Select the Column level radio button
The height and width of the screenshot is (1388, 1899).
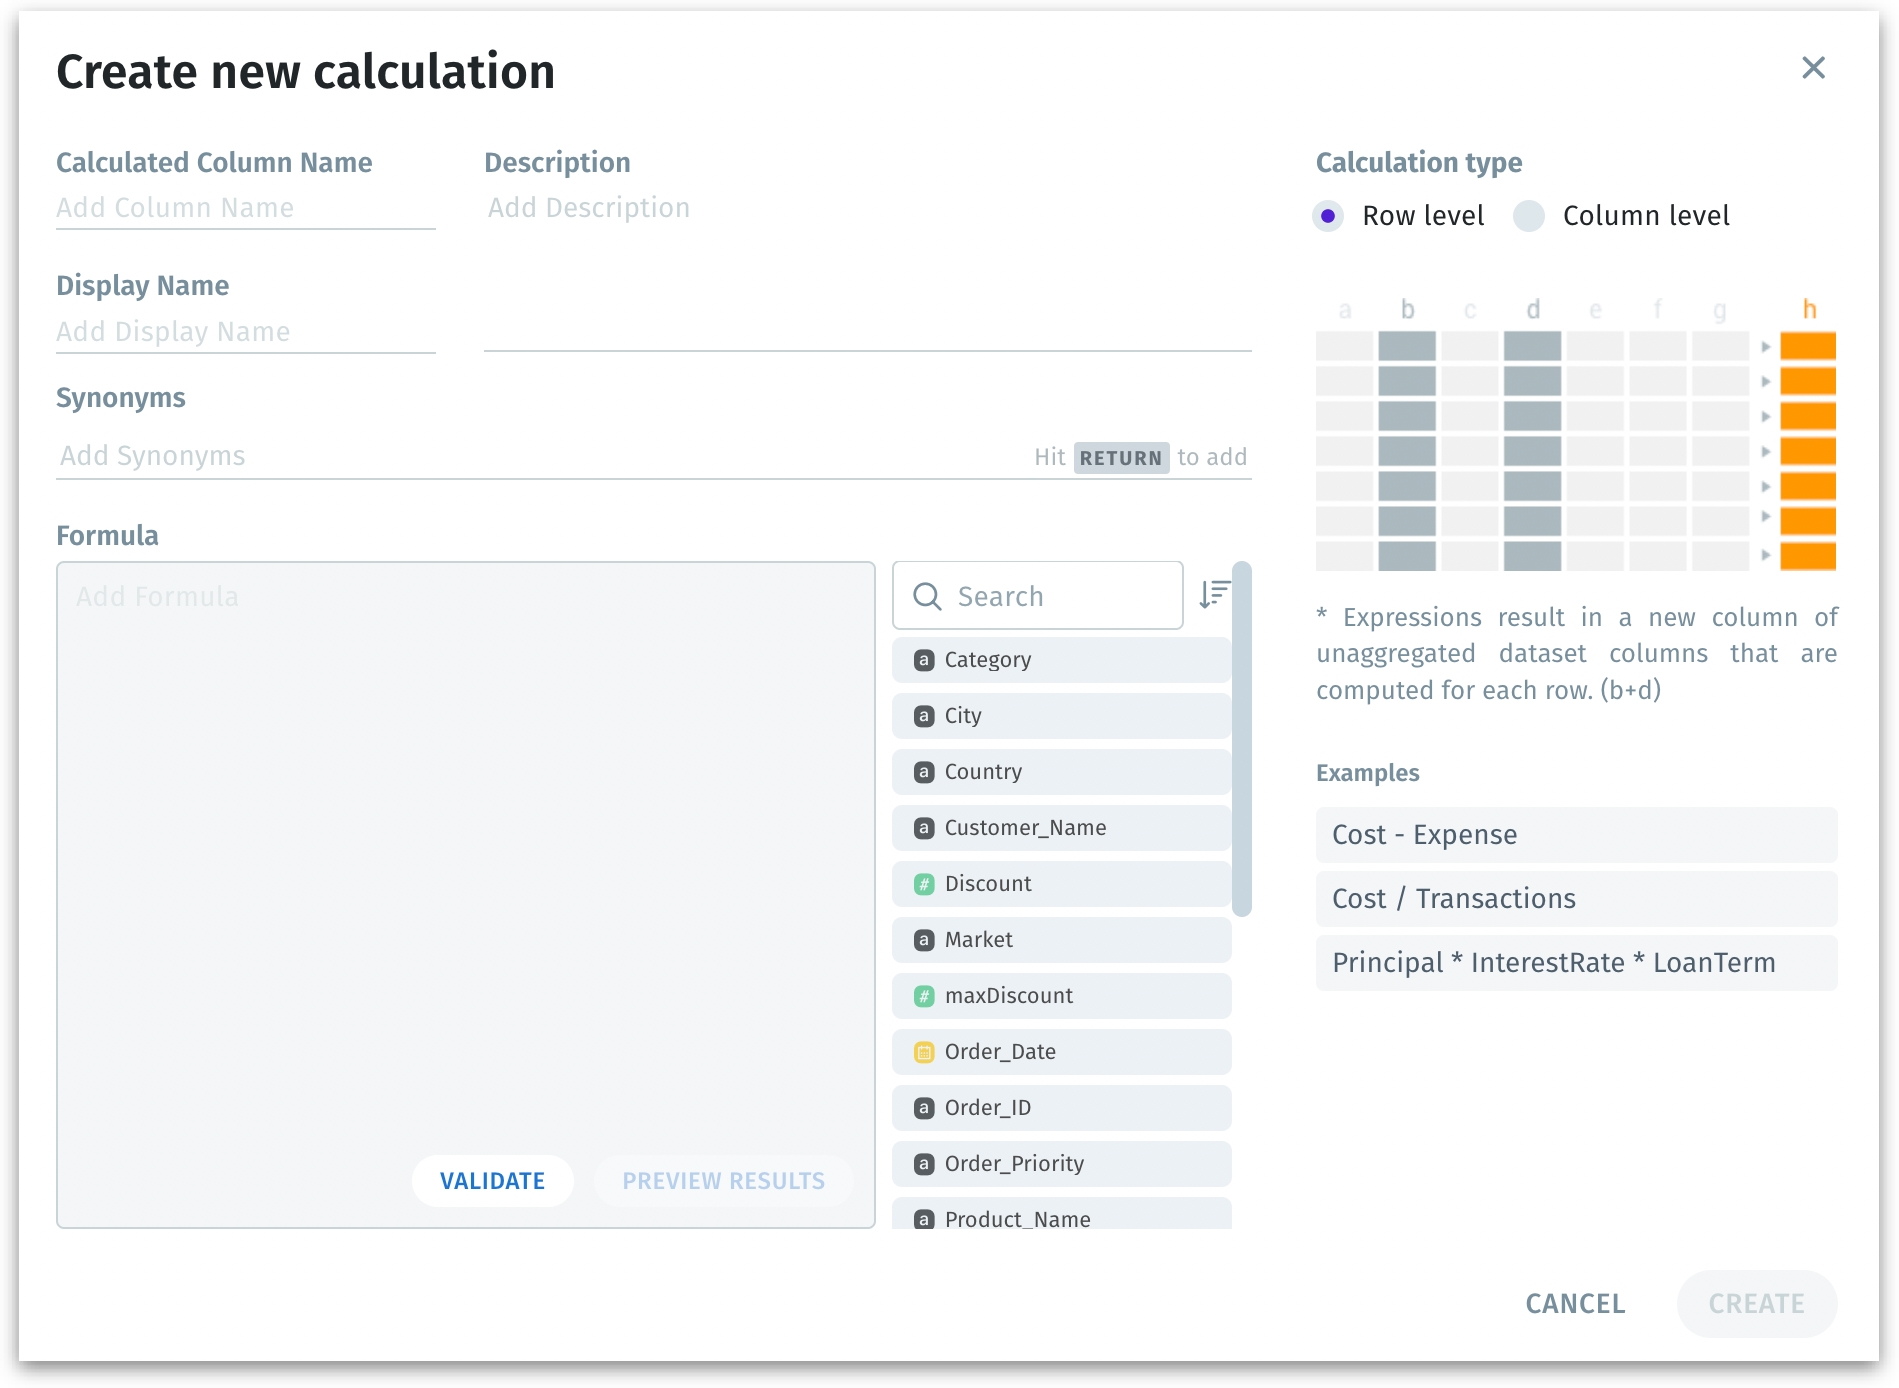pos(1528,216)
